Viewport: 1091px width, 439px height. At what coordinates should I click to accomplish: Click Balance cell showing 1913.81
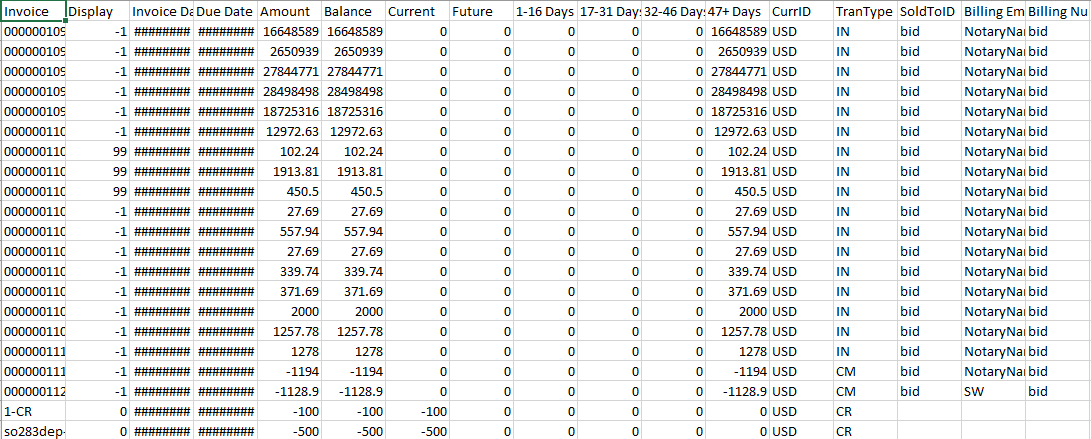coord(352,171)
